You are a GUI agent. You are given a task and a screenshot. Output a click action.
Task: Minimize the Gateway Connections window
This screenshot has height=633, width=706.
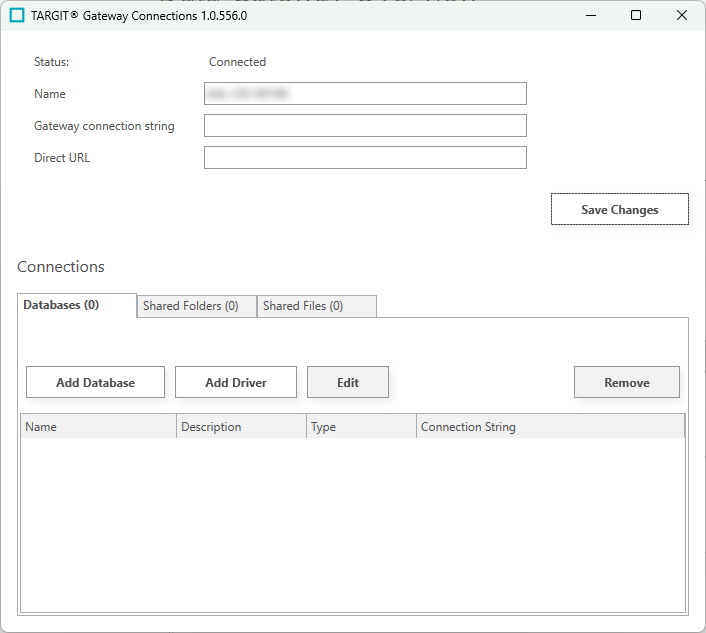pyautogui.click(x=591, y=15)
